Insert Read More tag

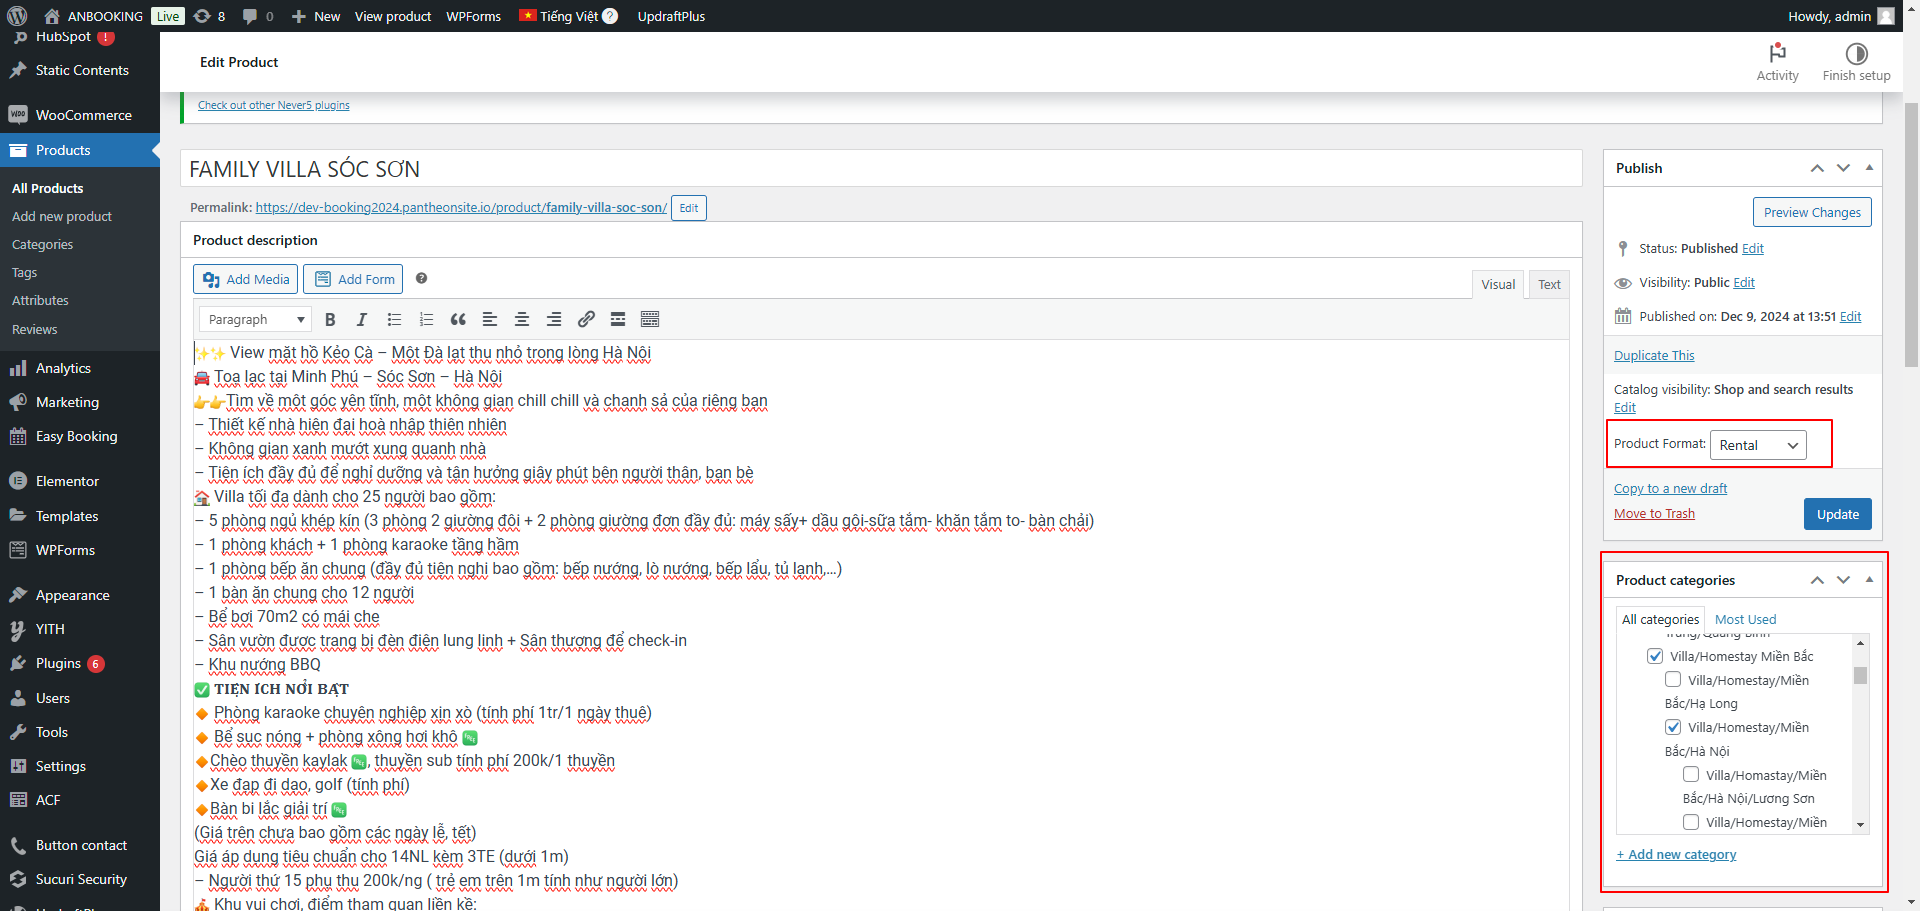pos(618,319)
